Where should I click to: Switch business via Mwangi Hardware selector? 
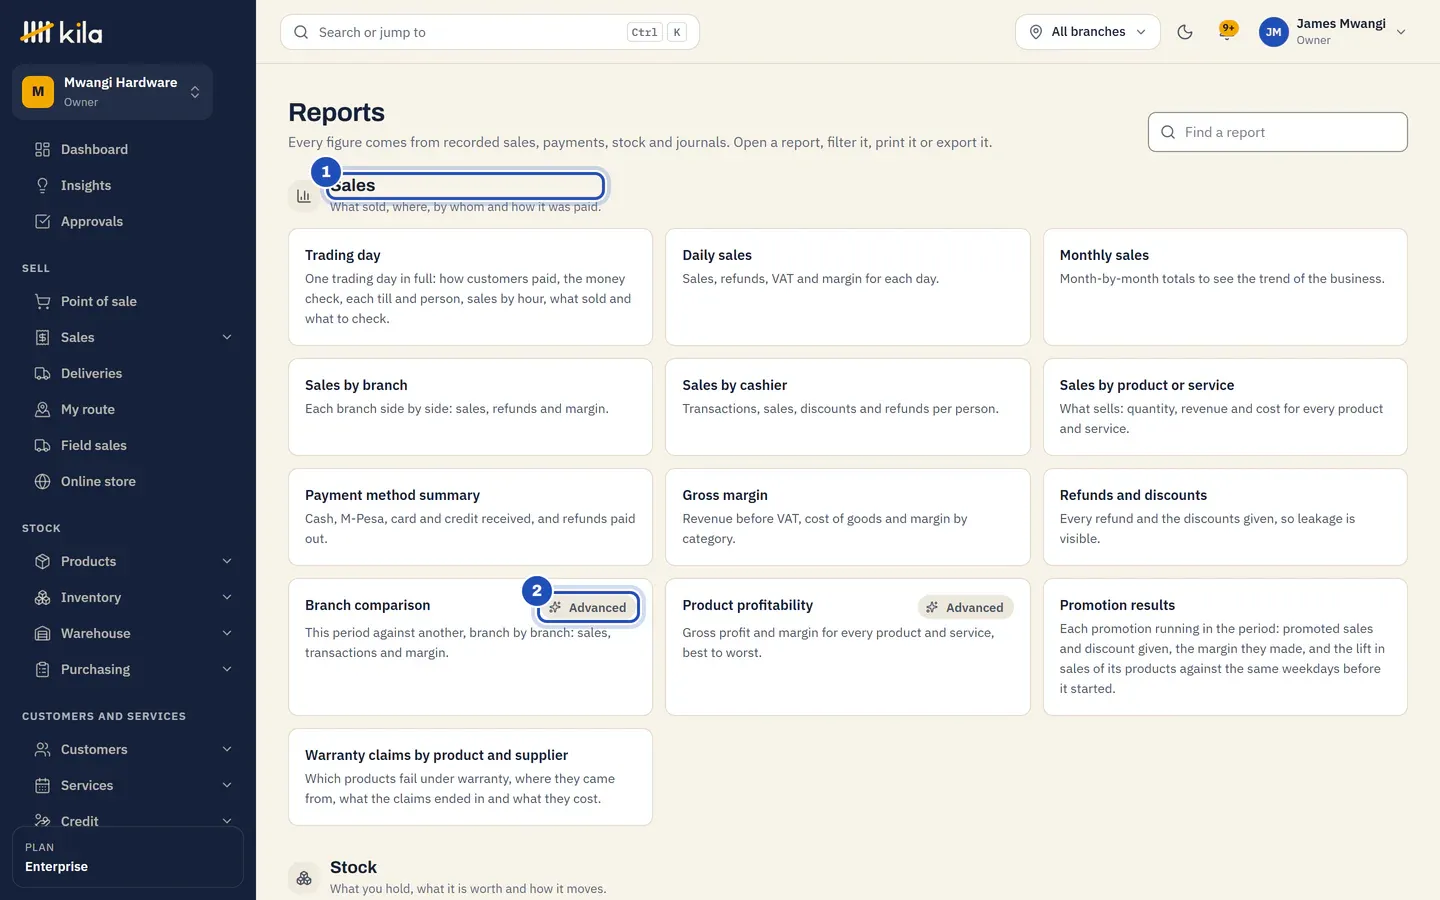pos(112,92)
